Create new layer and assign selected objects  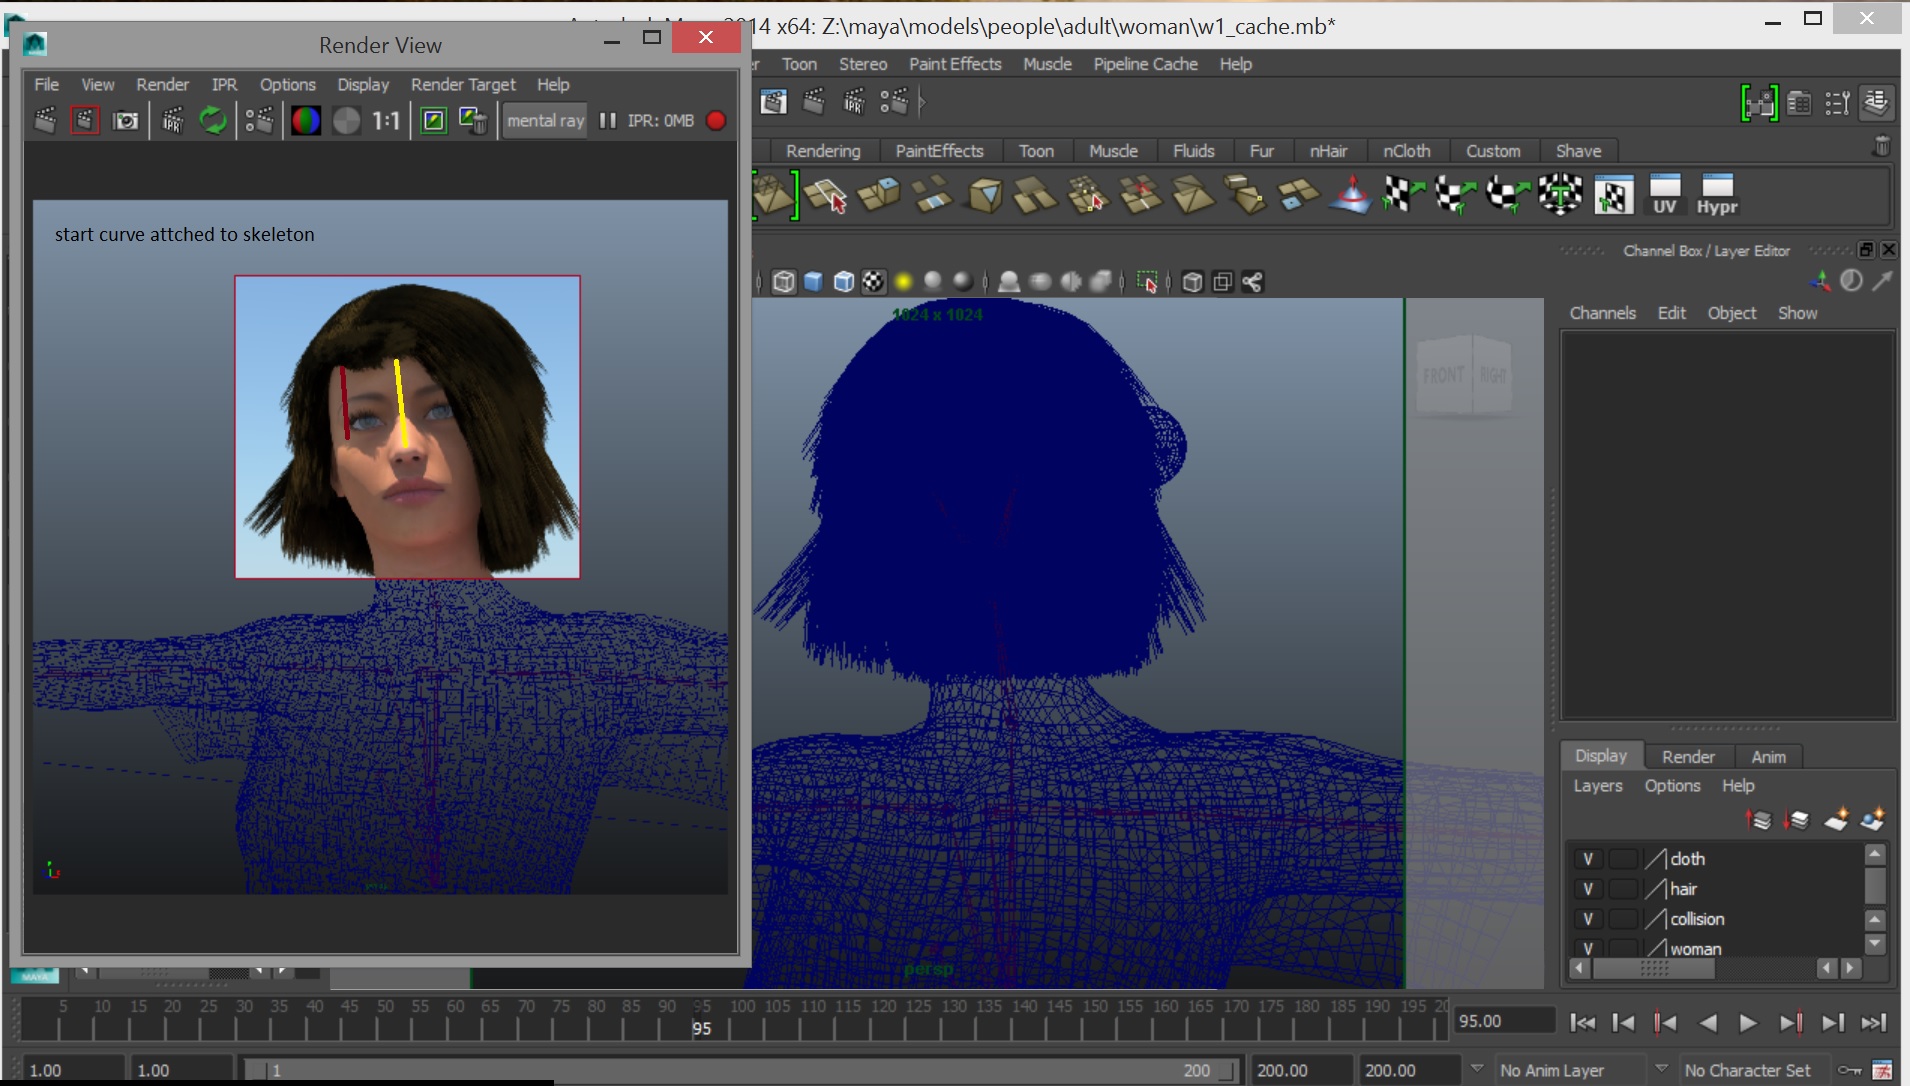(1873, 820)
